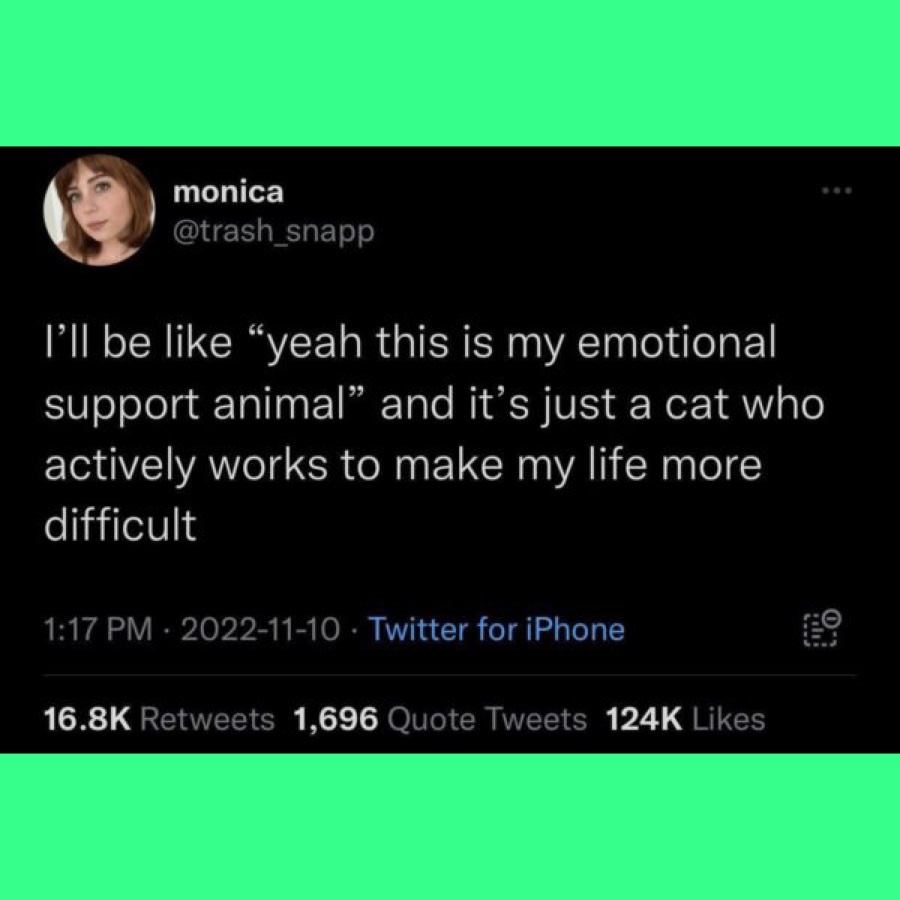The width and height of the screenshot is (900, 900).
Task: Click the 1:17 PM timestamp
Action: click(x=99, y=630)
